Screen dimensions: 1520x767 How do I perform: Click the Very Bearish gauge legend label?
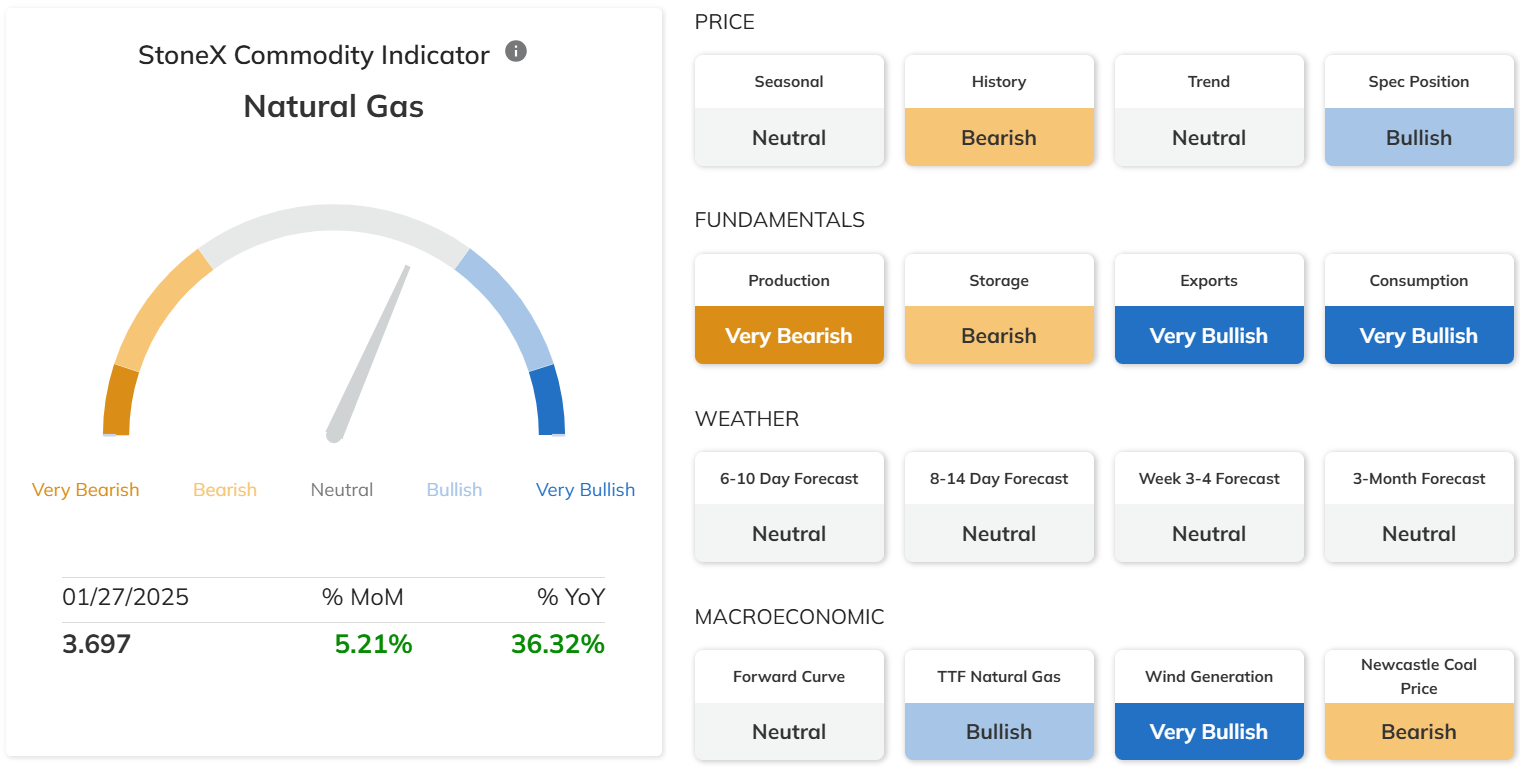tap(86, 490)
